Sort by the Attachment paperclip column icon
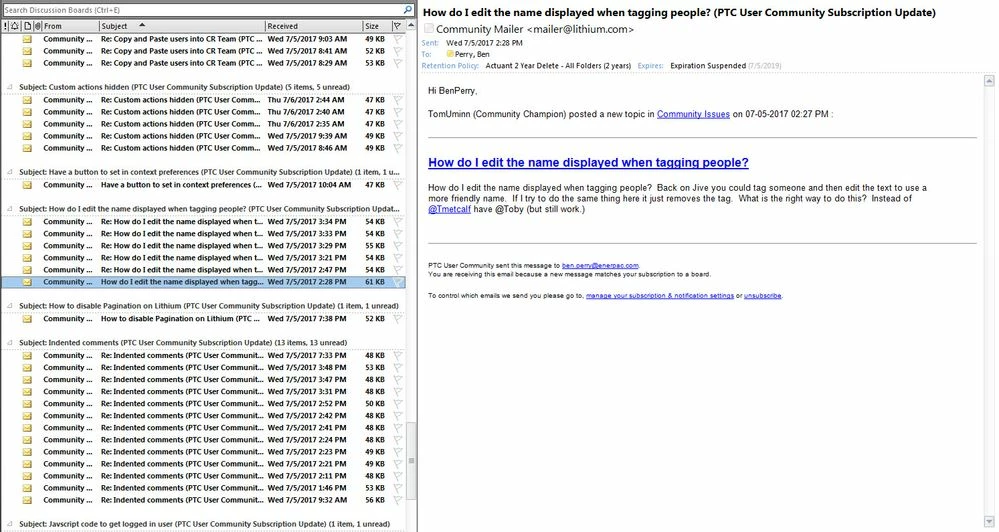This screenshot has height=532, width=999. 38,26
